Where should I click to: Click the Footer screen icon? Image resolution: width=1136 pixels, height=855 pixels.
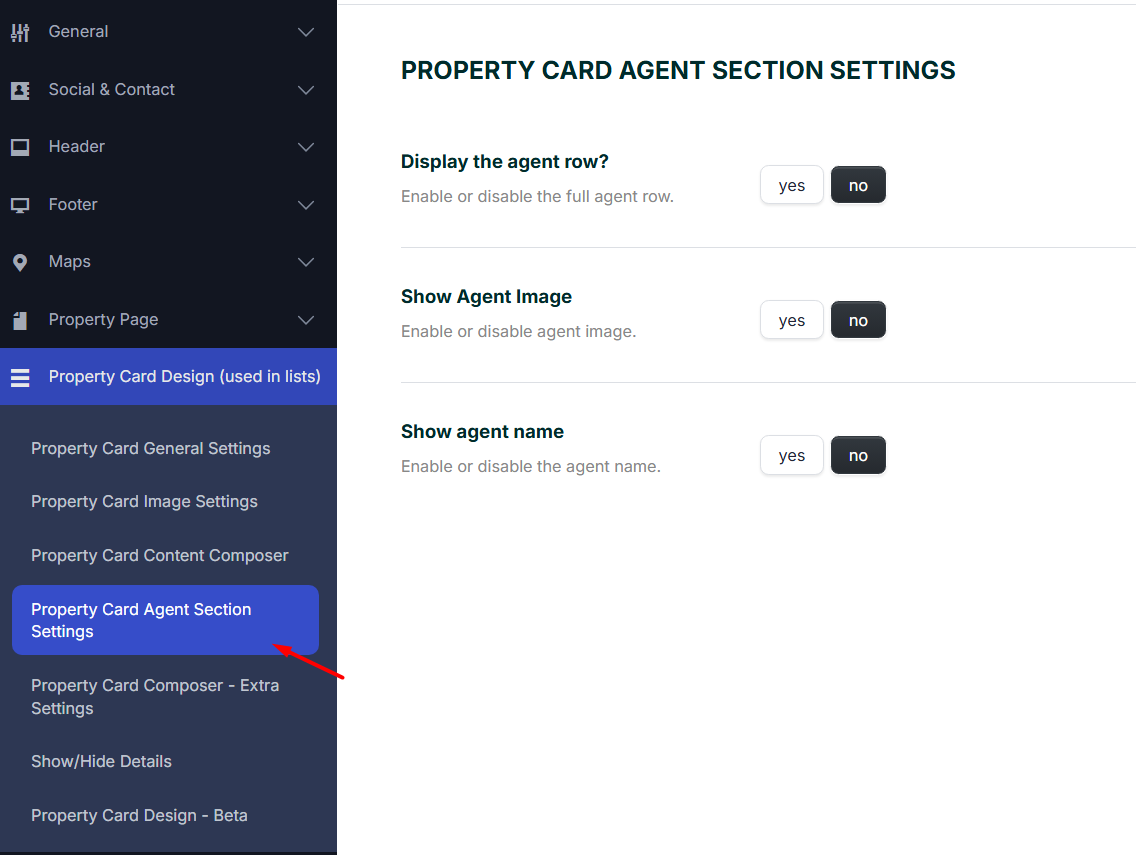(x=20, y=205)
